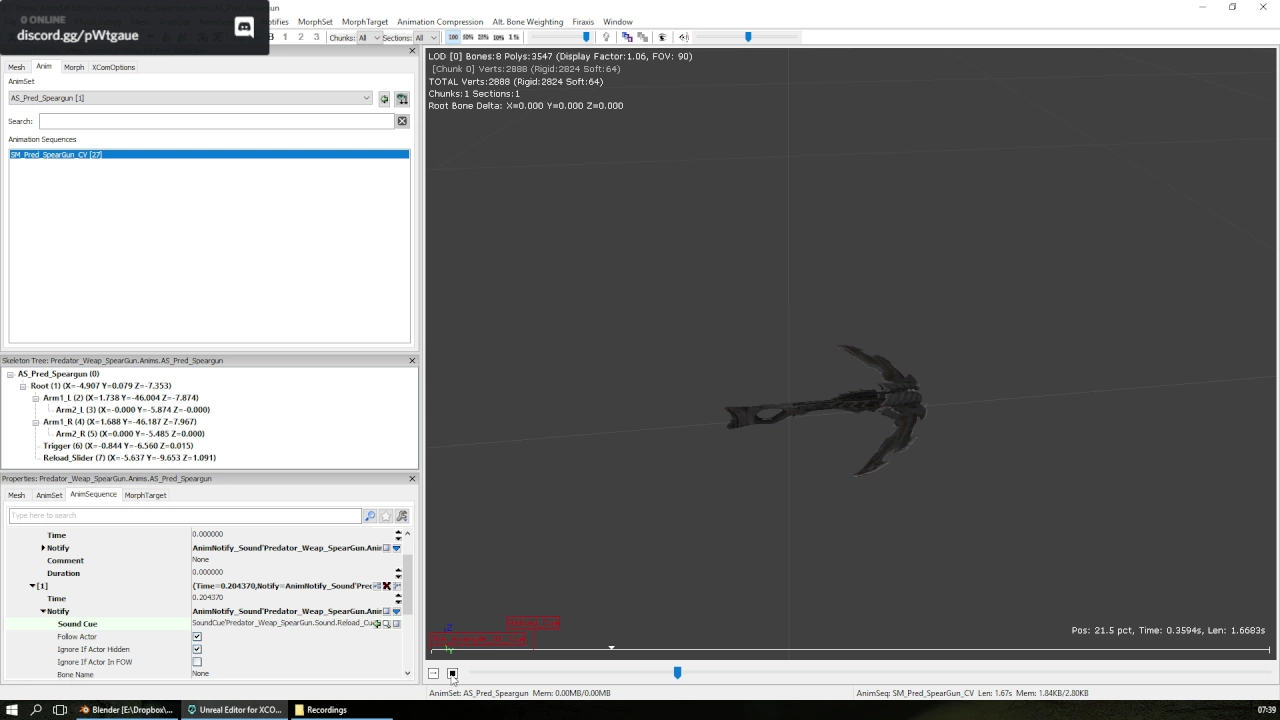Select the AnimSet tab in Properties panel
The height and width of the screenshot is (720, 1280).
coord(49,495)
